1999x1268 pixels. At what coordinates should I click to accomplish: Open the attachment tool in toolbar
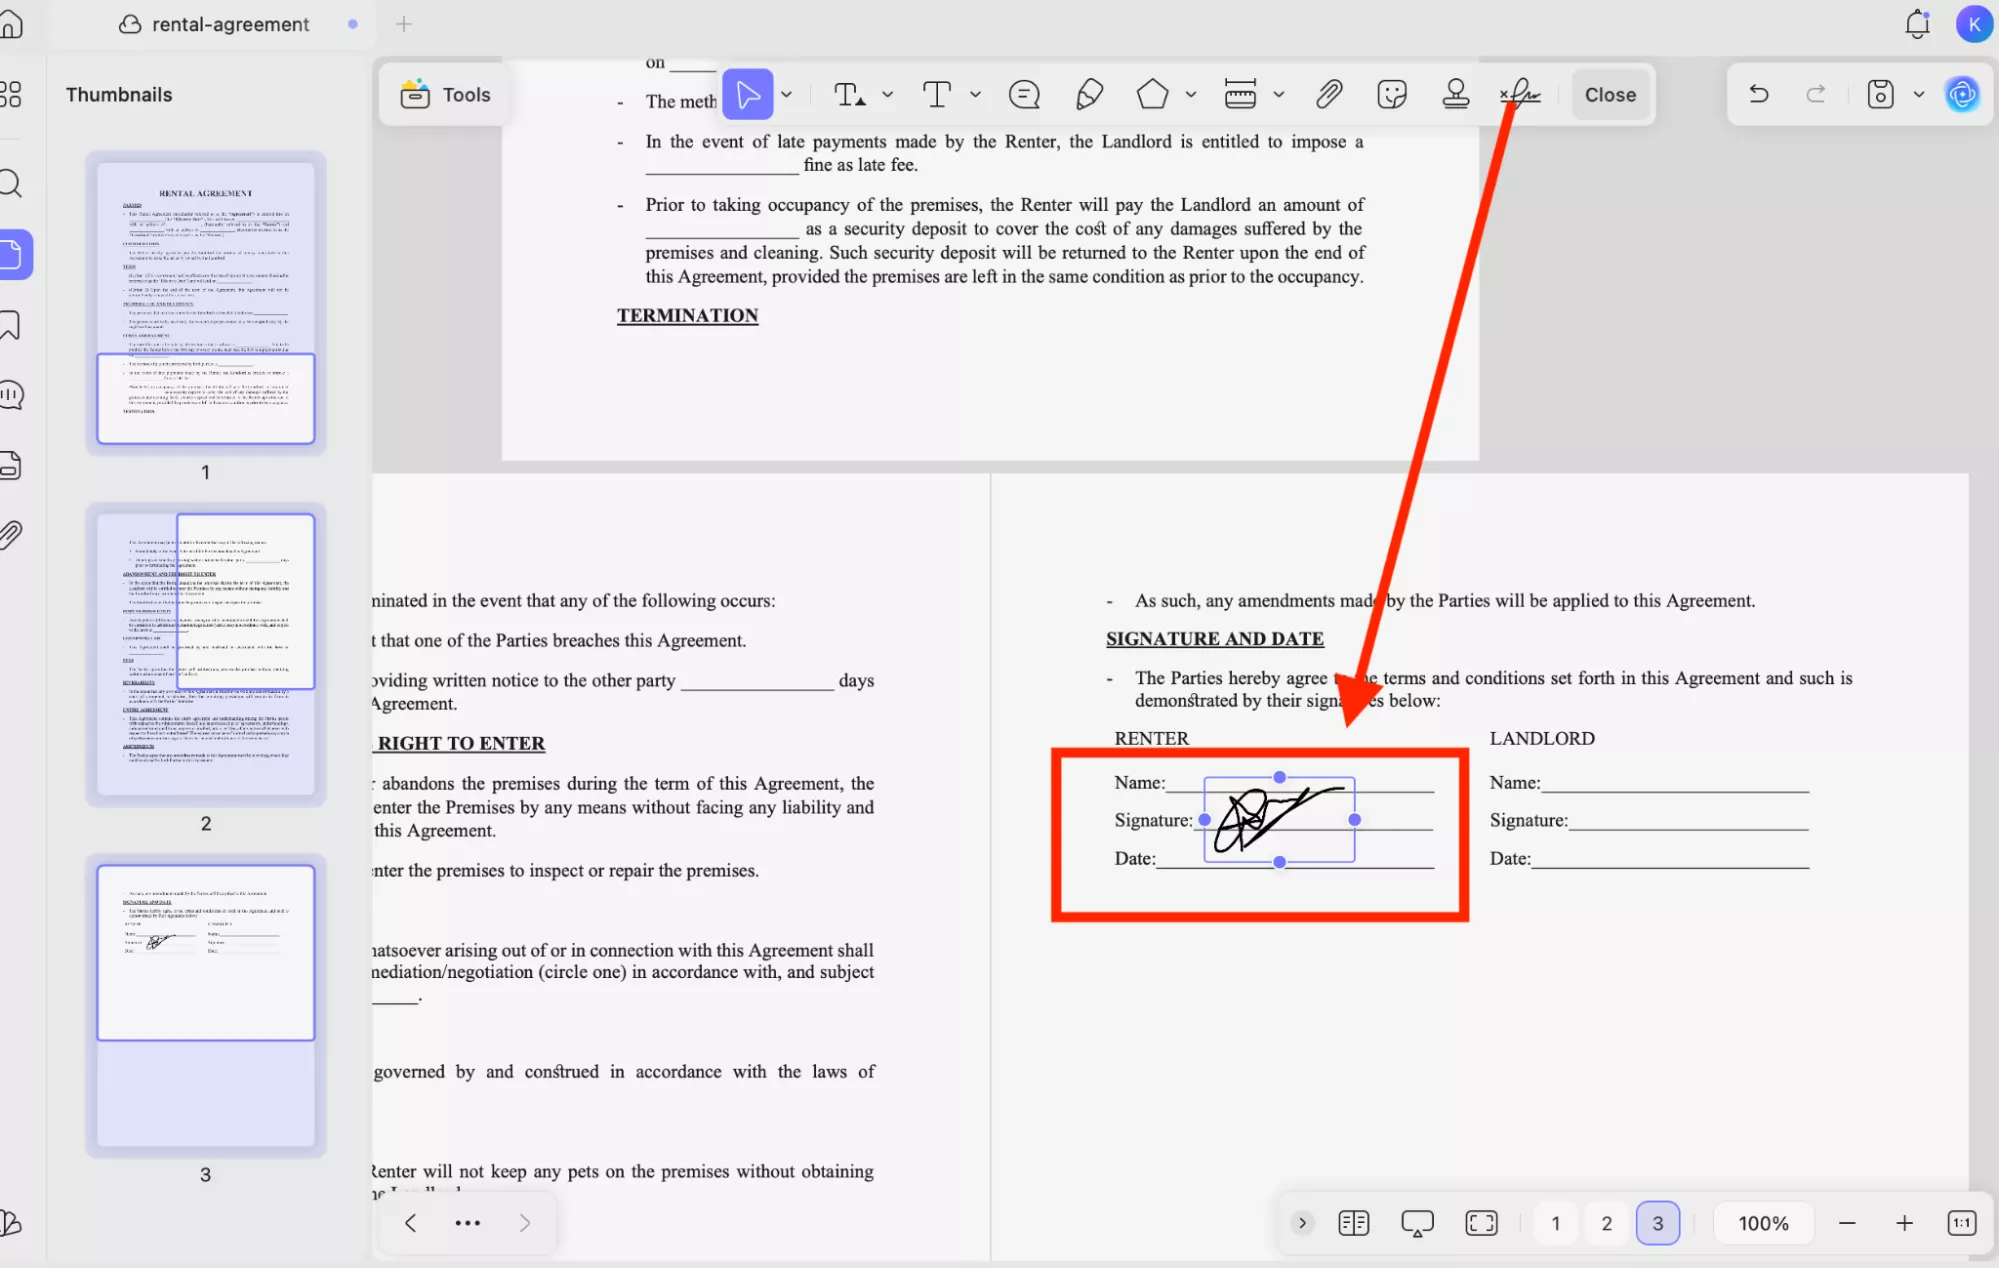(1329, 94)
